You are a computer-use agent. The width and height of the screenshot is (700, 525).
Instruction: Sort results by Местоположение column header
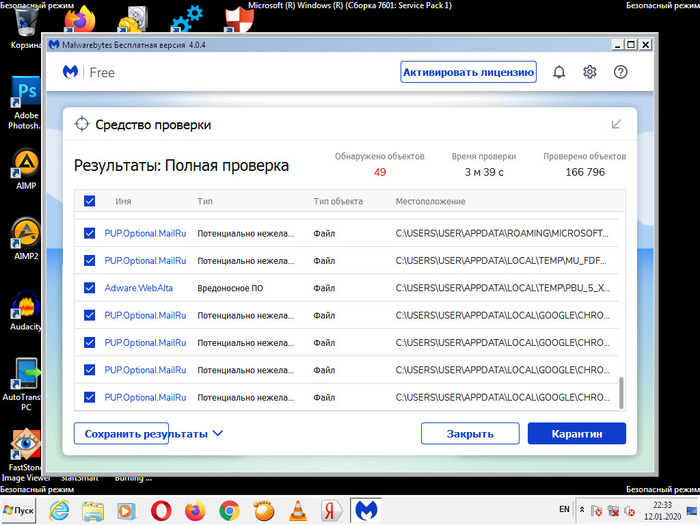(430, 201)
